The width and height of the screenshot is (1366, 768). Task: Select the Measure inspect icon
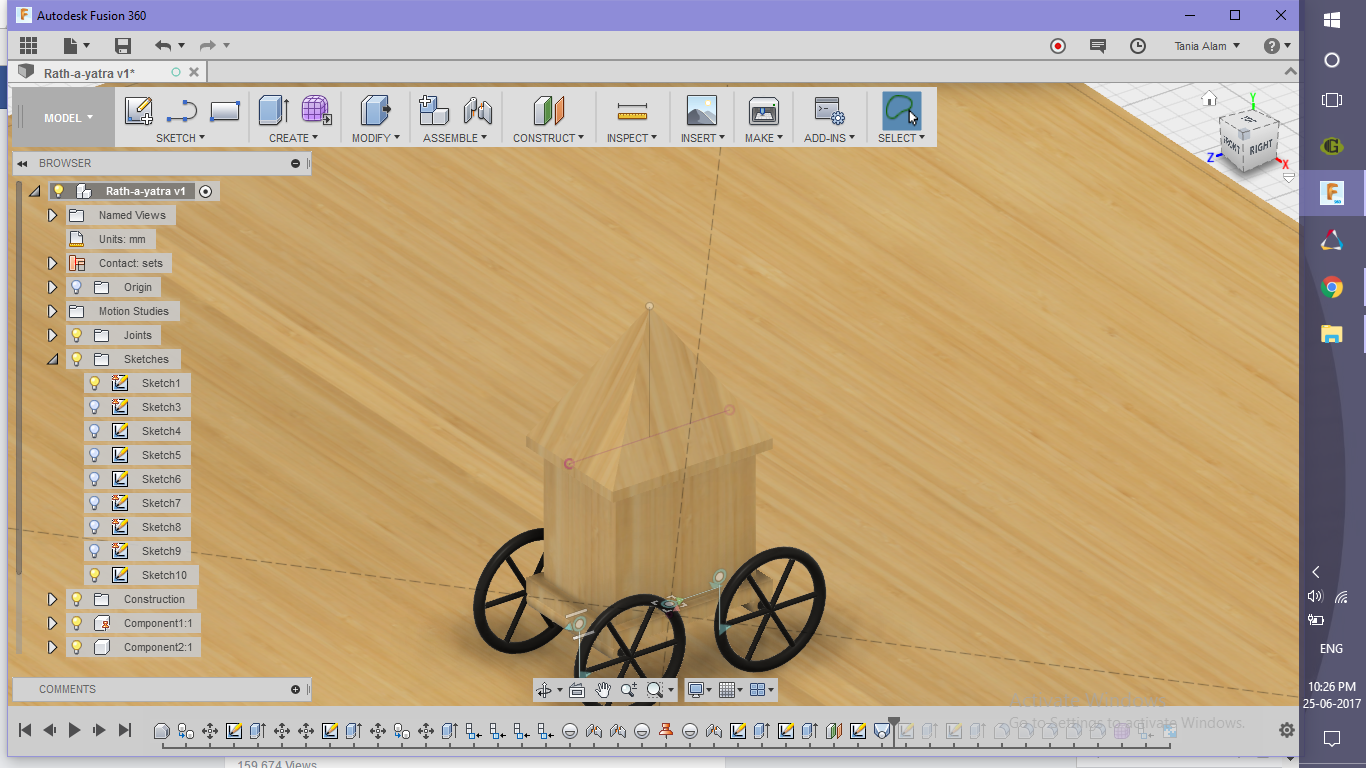coord(632,110)
